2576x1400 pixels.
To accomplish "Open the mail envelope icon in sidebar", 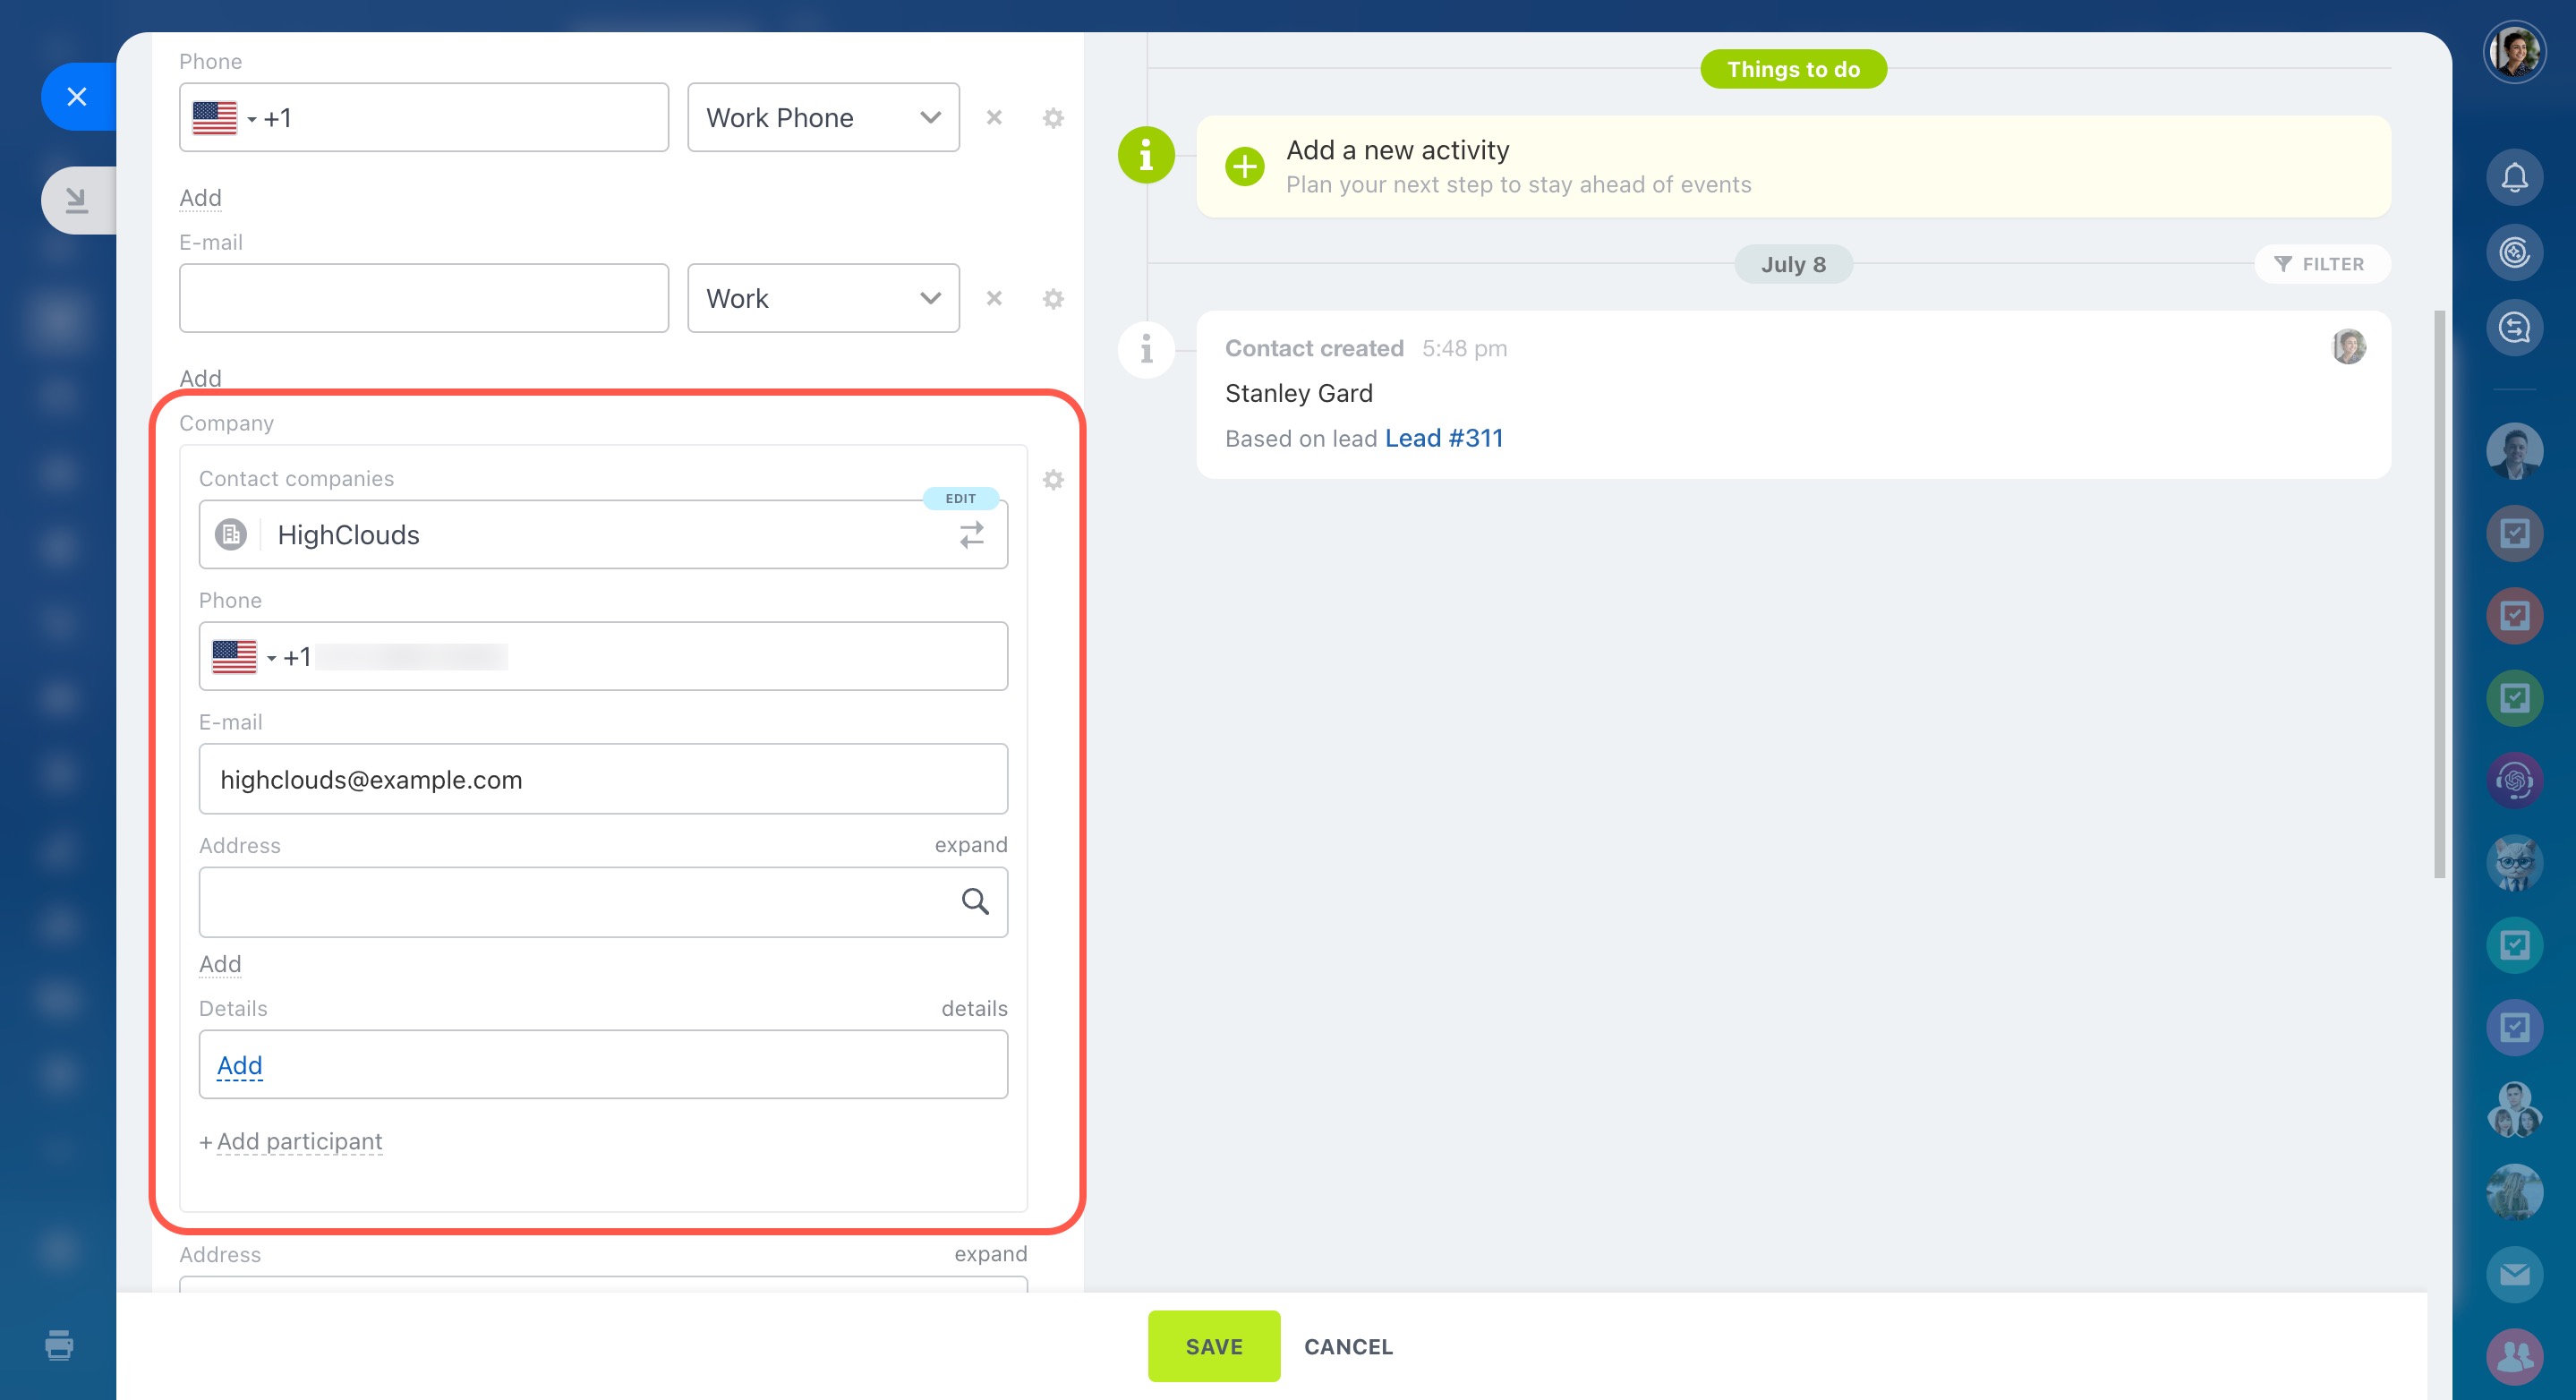I will click(x=2513, y=1274).
